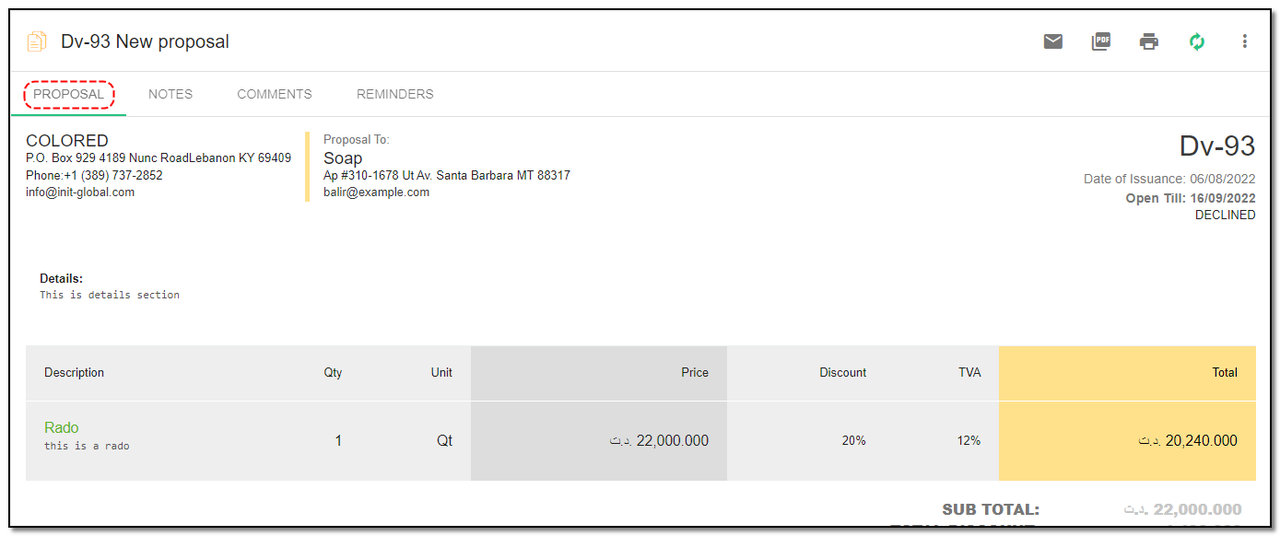Click the Dv-93 New proposal title
1280x536 pixels.
(x=145, y=42)
